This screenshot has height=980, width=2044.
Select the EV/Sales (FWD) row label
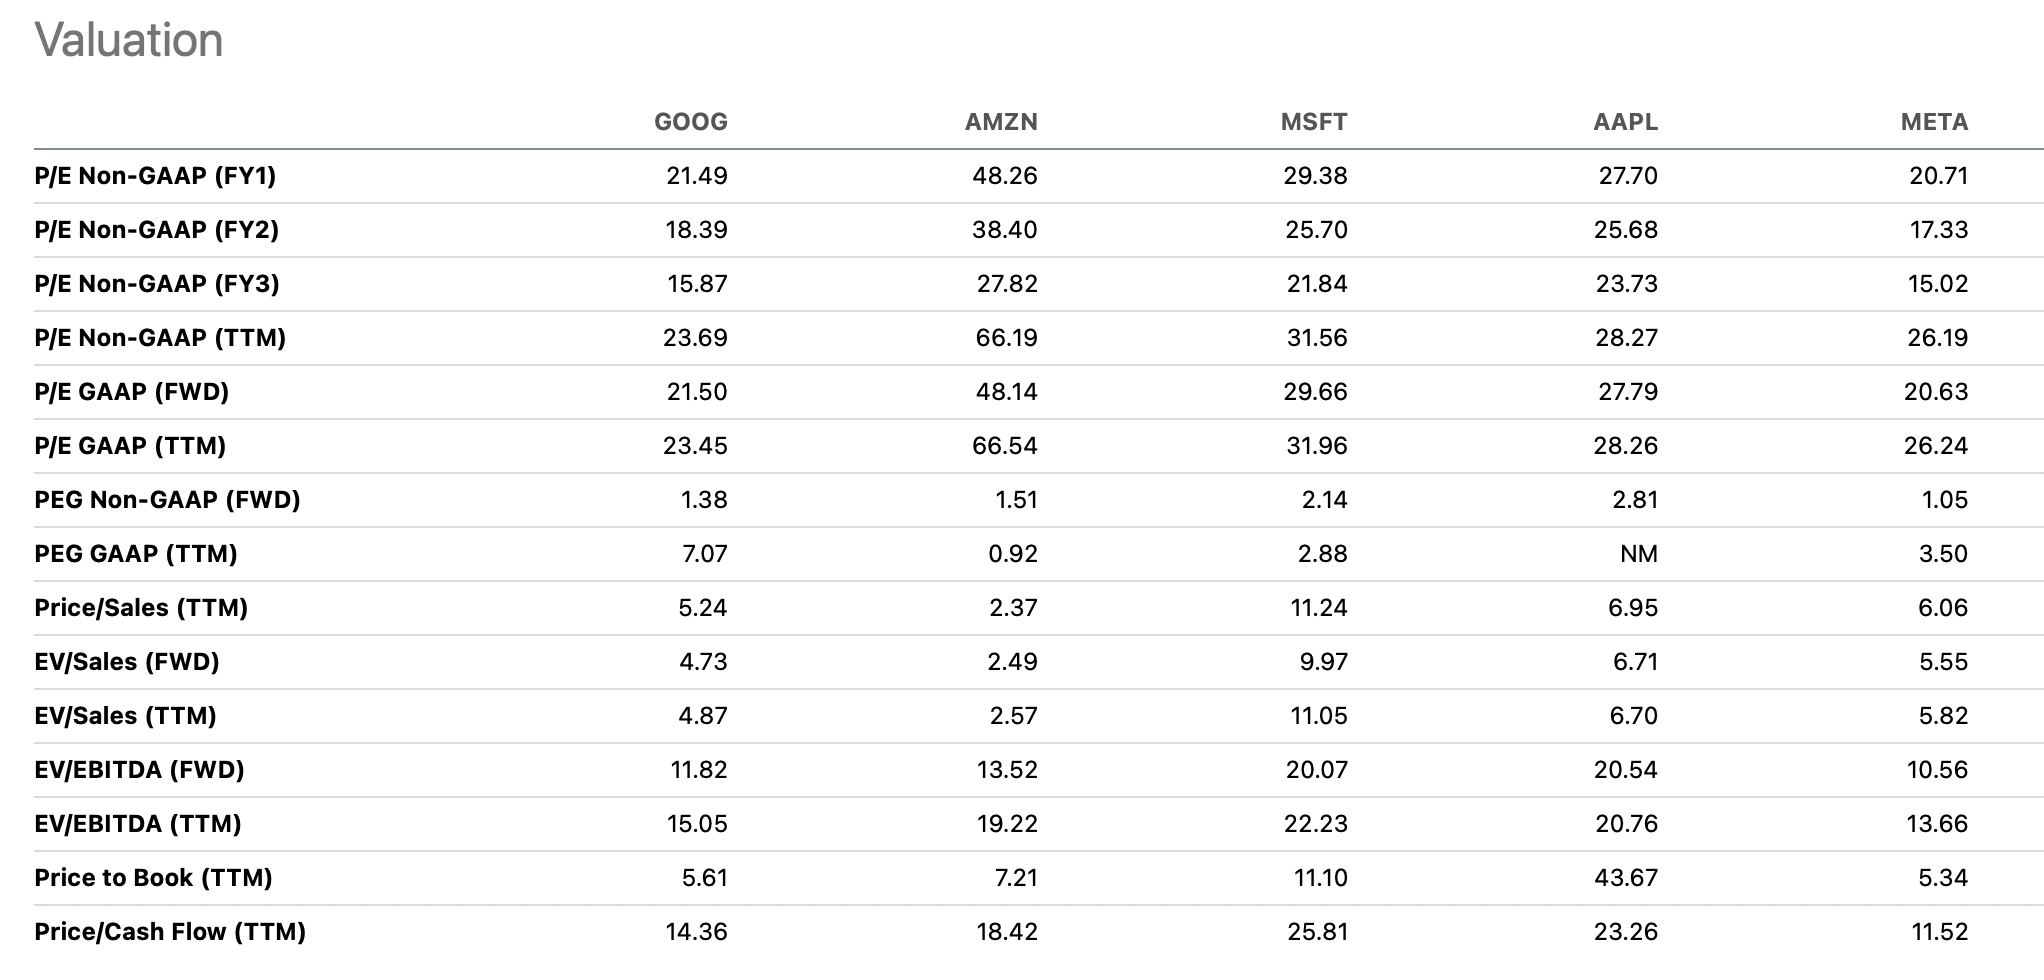pos(127,662)
